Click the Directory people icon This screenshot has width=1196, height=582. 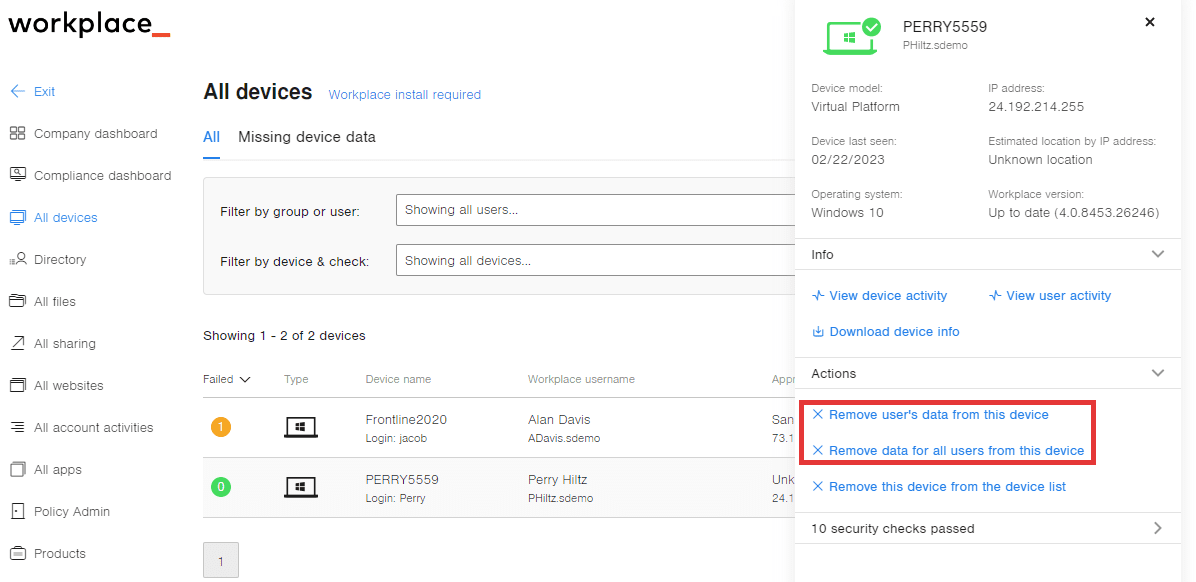18,259
